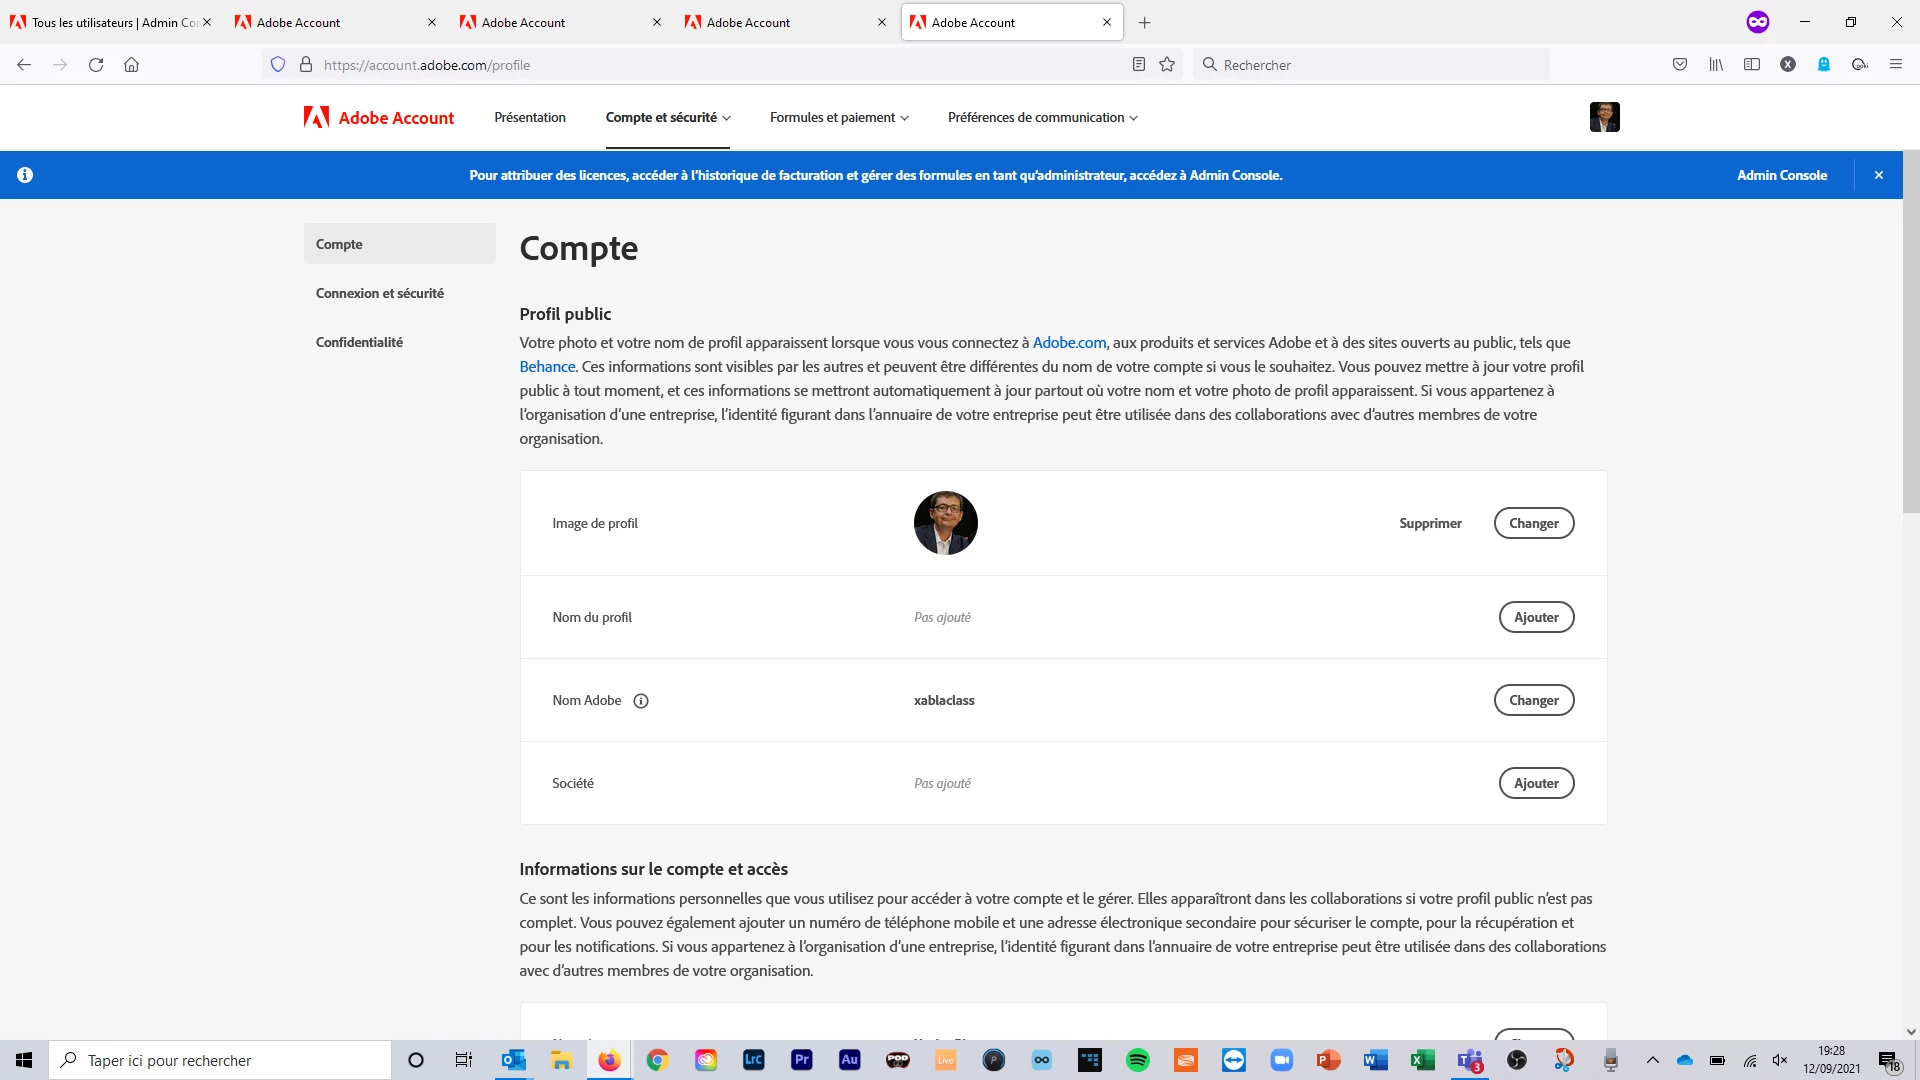Select Connexion et sécurité in sidebar
1920x1080 pixels.
pyautogui.click(x=380, y=293)
